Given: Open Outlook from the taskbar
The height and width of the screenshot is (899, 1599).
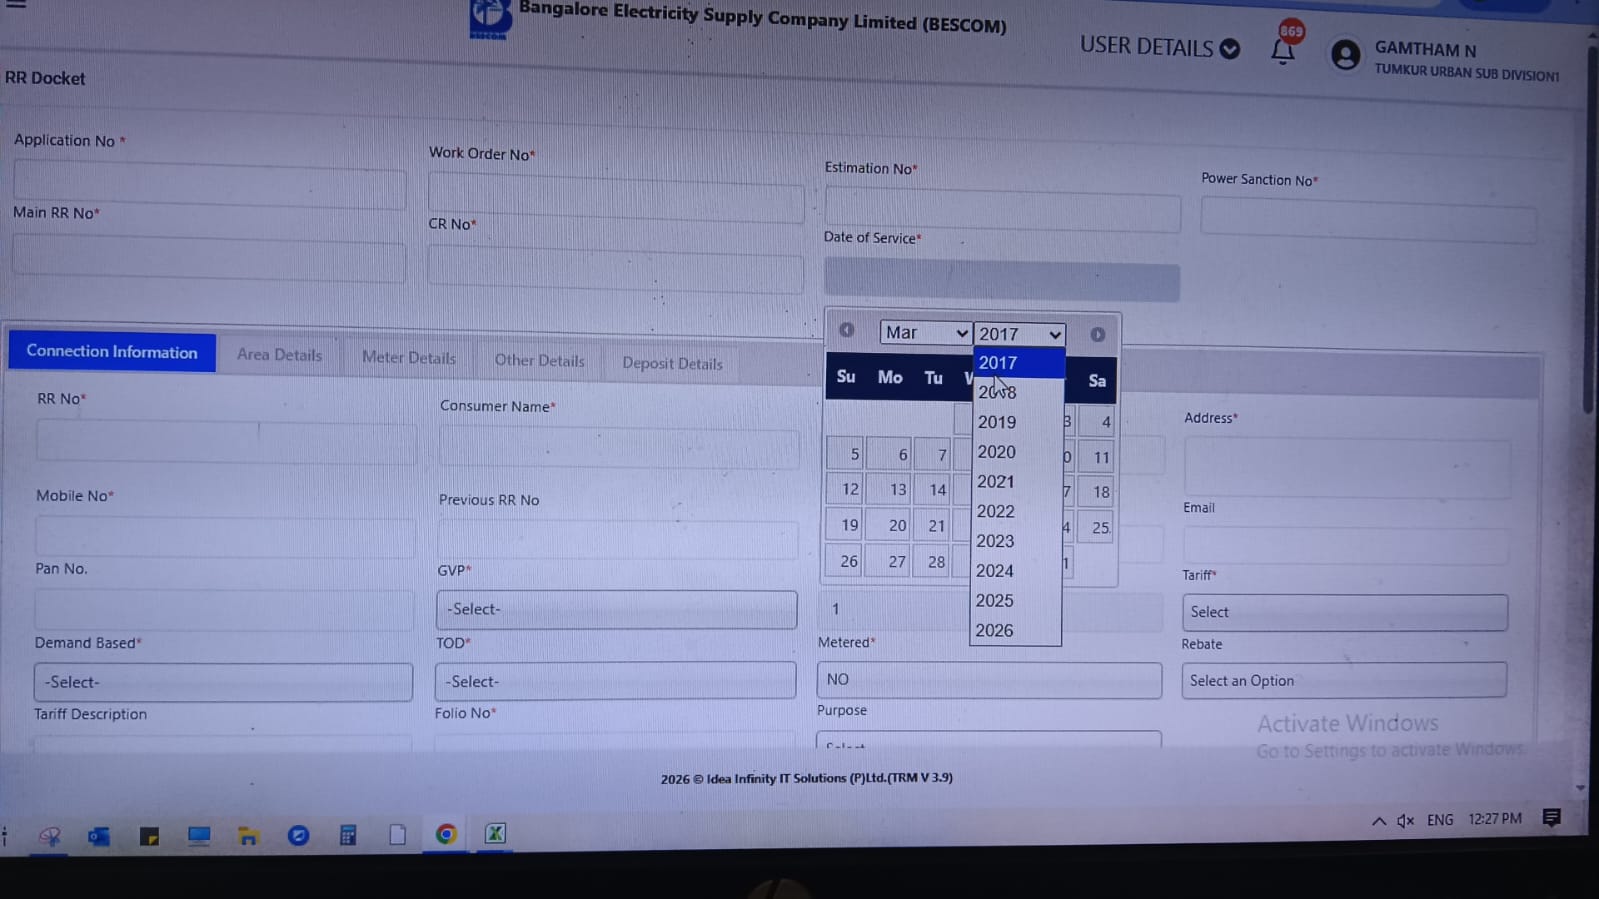Looking at the screenshot, I should (x=99, y=836).
